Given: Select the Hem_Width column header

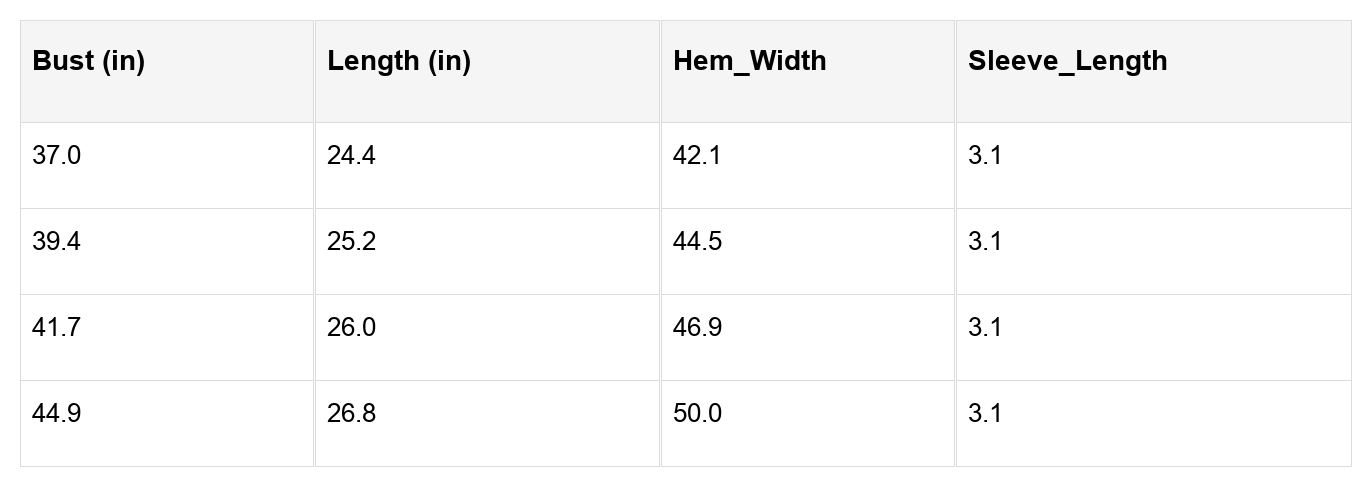Looking at the screenshot, I should click(x=749, y=61).
